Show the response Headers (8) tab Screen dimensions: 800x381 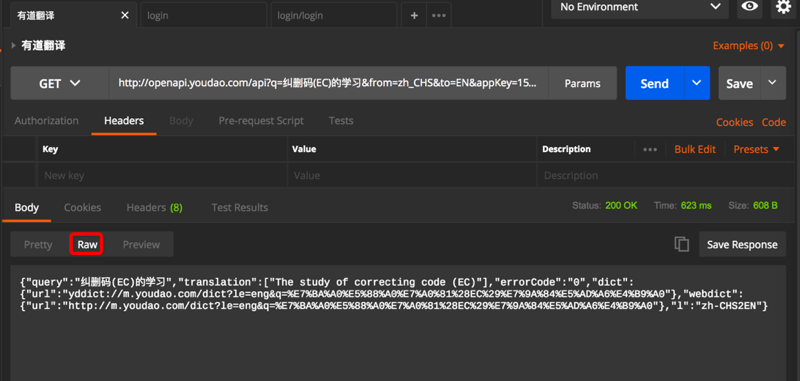155,208
